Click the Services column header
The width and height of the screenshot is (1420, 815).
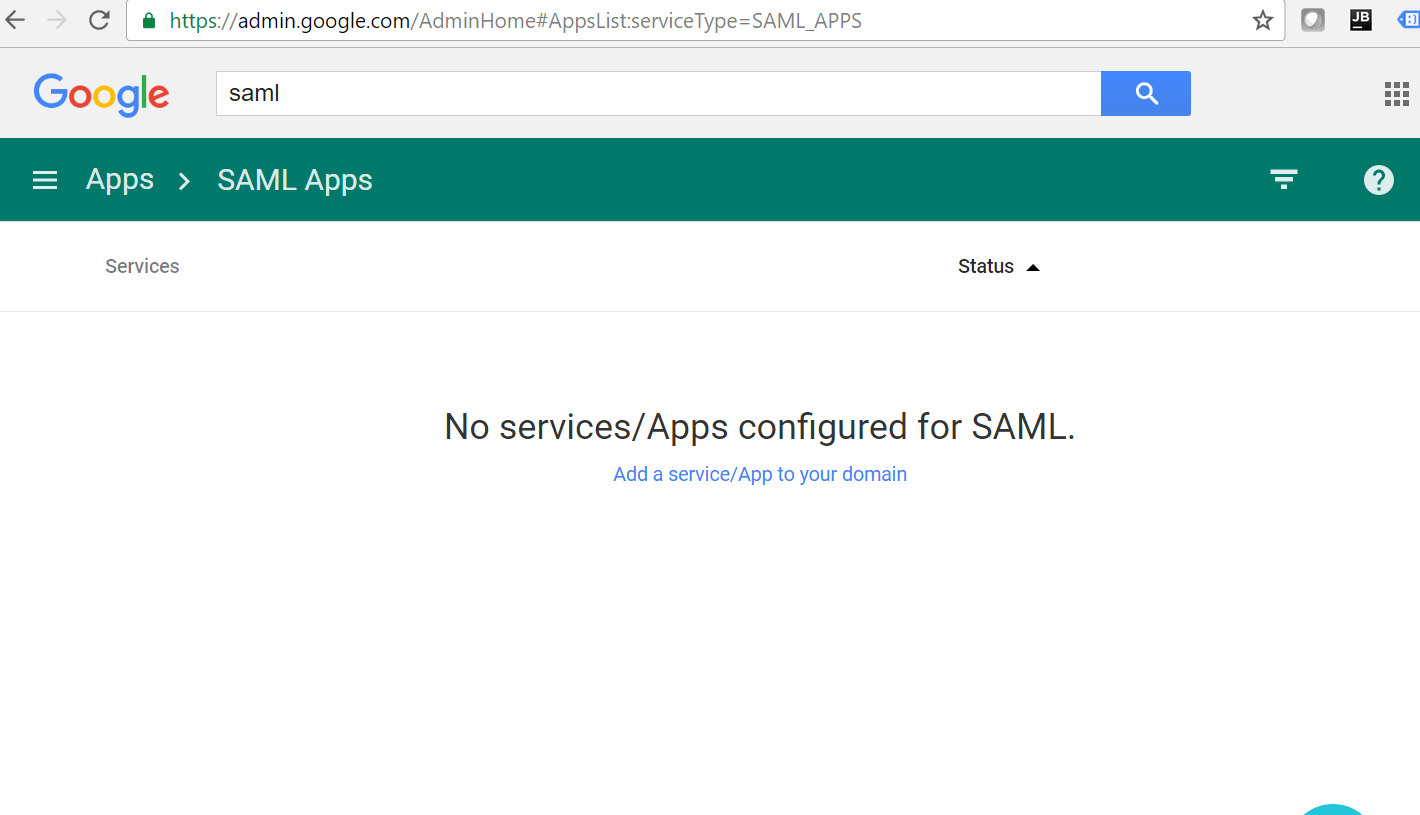click(x=141, y=266)
